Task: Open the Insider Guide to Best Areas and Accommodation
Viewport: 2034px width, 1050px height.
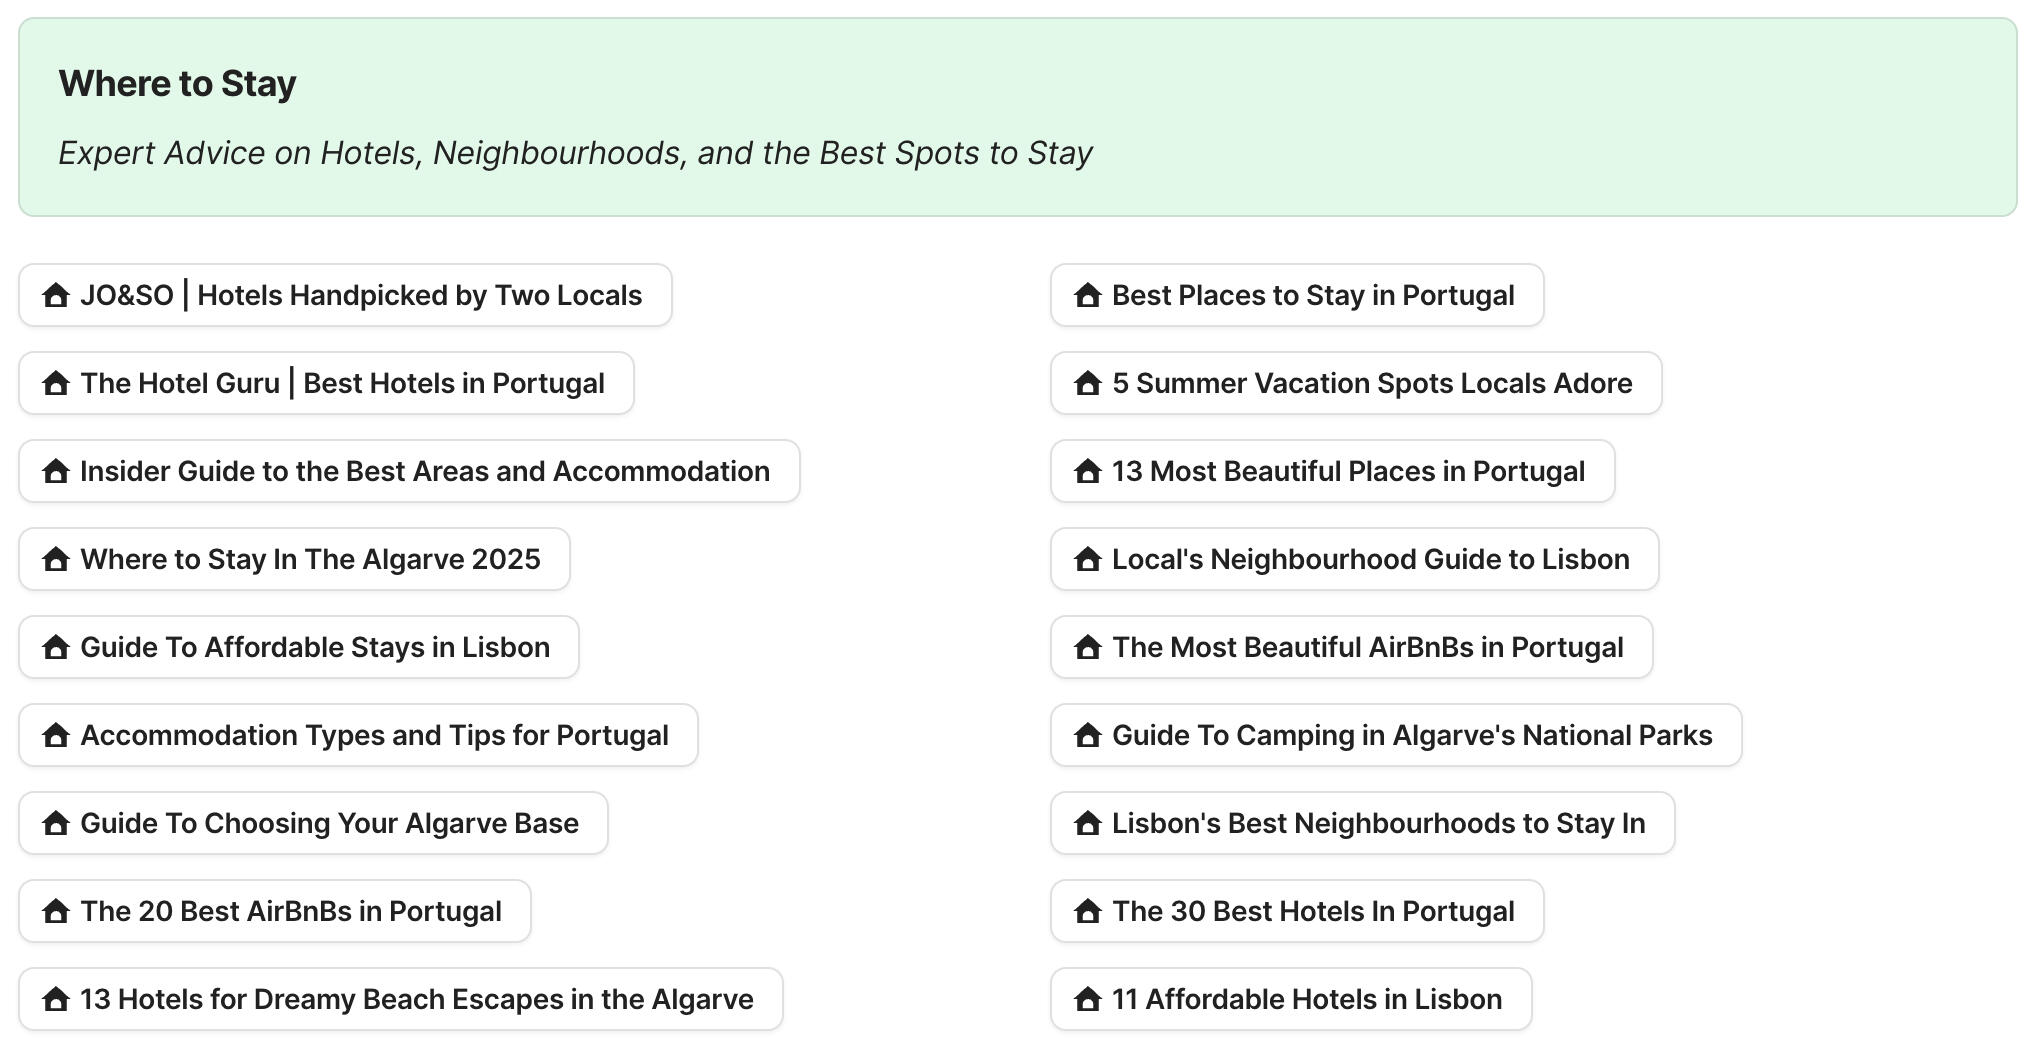Action: tap(408, 471)
